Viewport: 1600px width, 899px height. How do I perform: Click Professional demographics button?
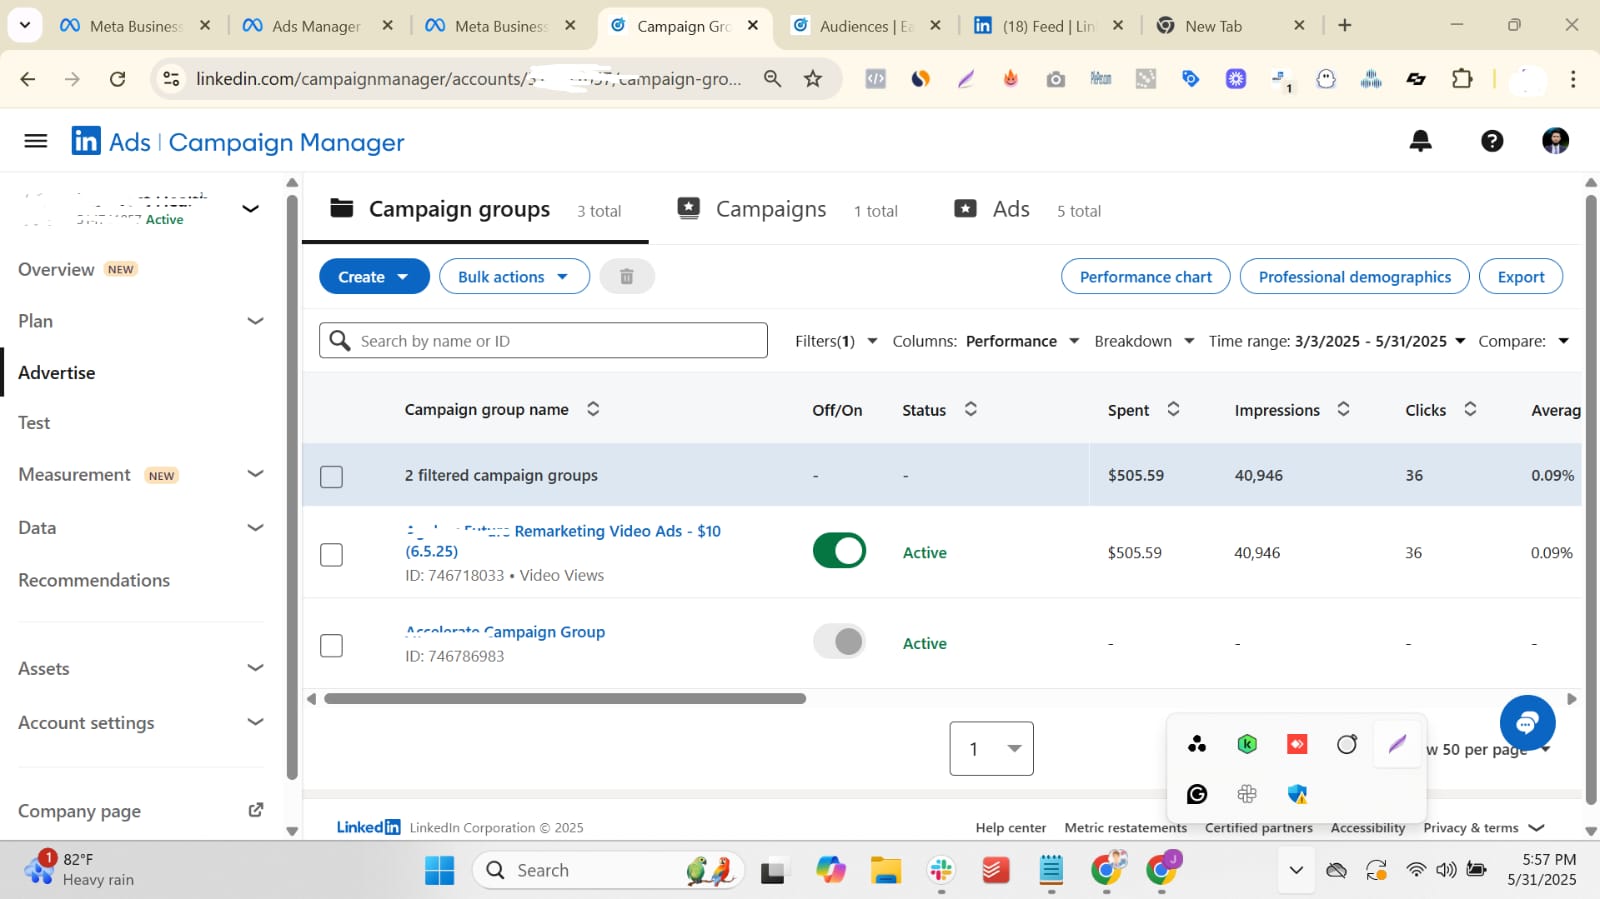[x=1354, y=276]
